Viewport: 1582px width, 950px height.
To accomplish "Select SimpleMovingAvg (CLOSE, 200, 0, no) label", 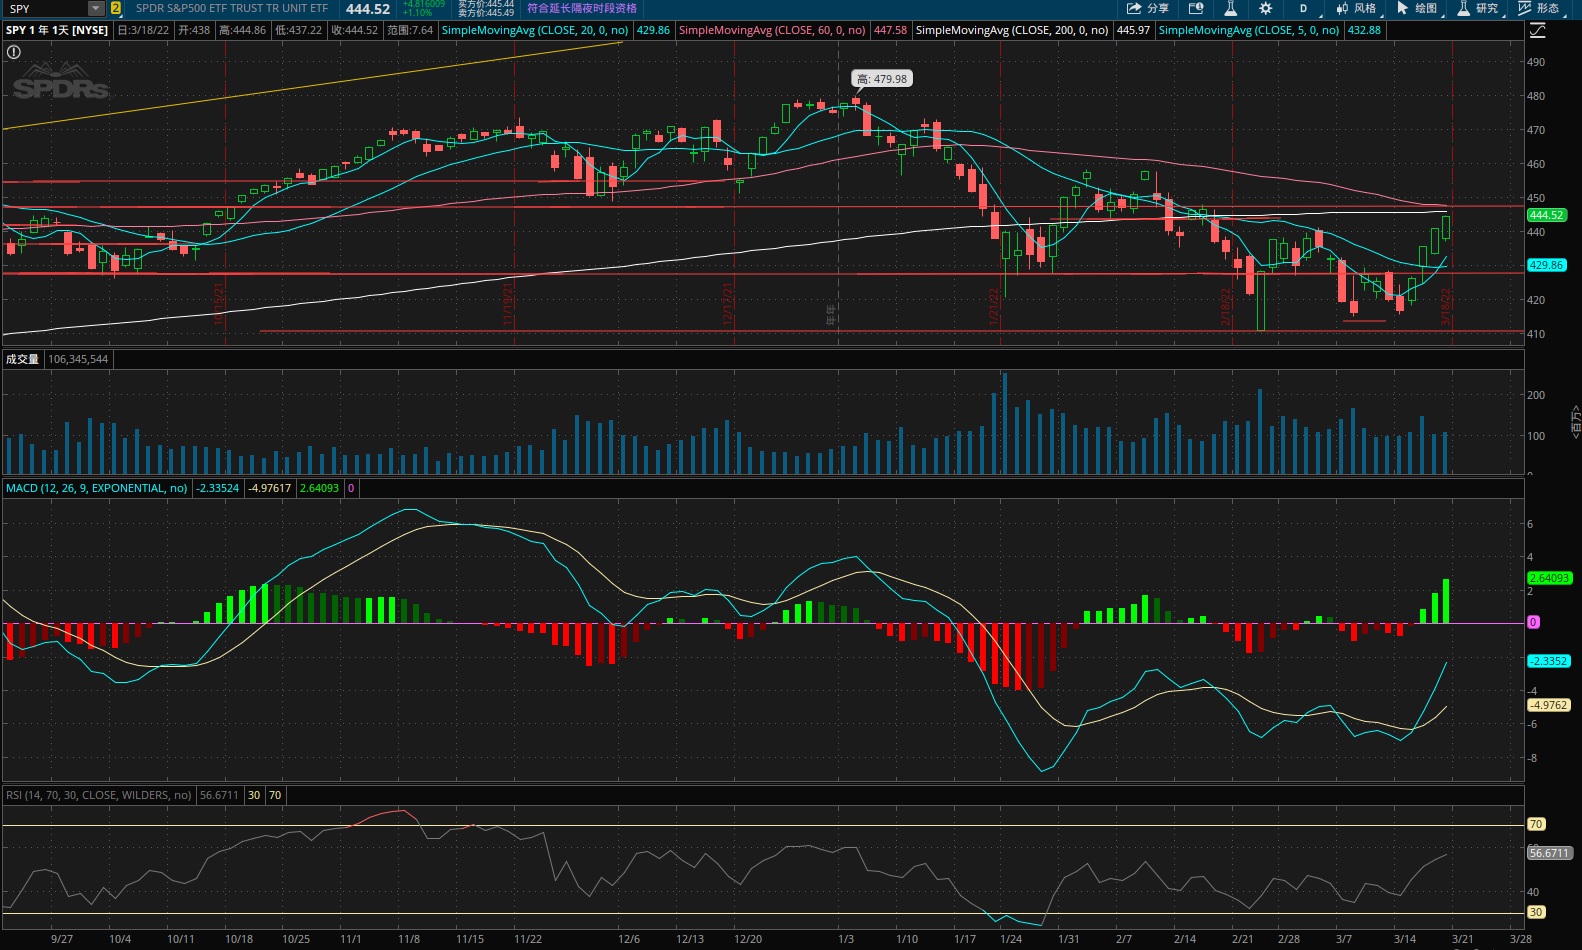I will tap(1012, 30).
